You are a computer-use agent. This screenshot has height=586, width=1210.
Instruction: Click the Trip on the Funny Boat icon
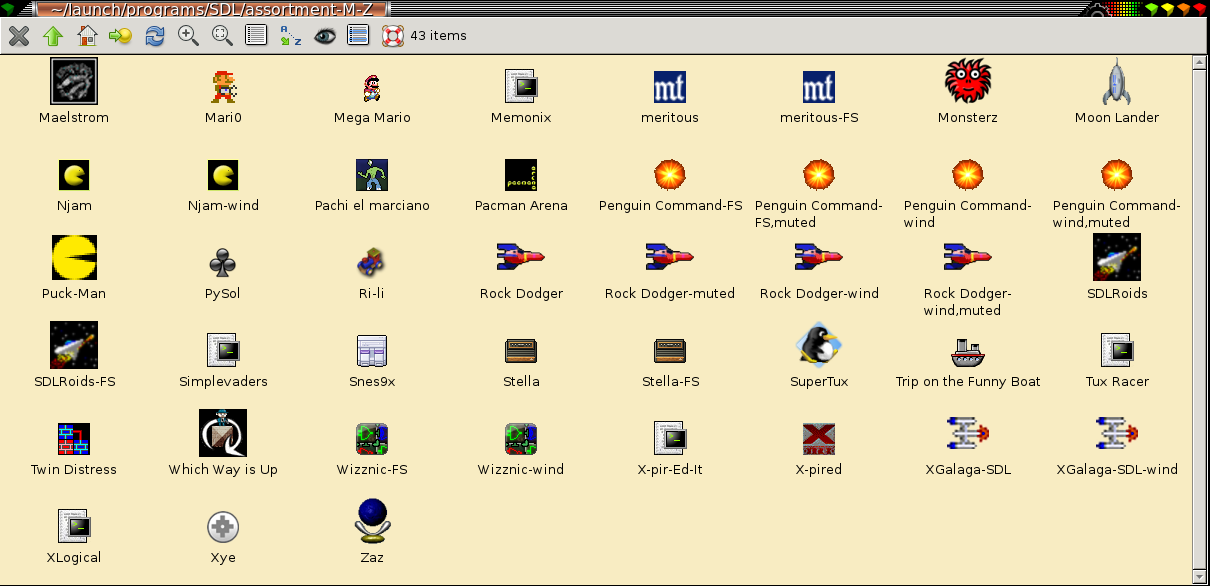pyautogui.click(x=968, y=351)
